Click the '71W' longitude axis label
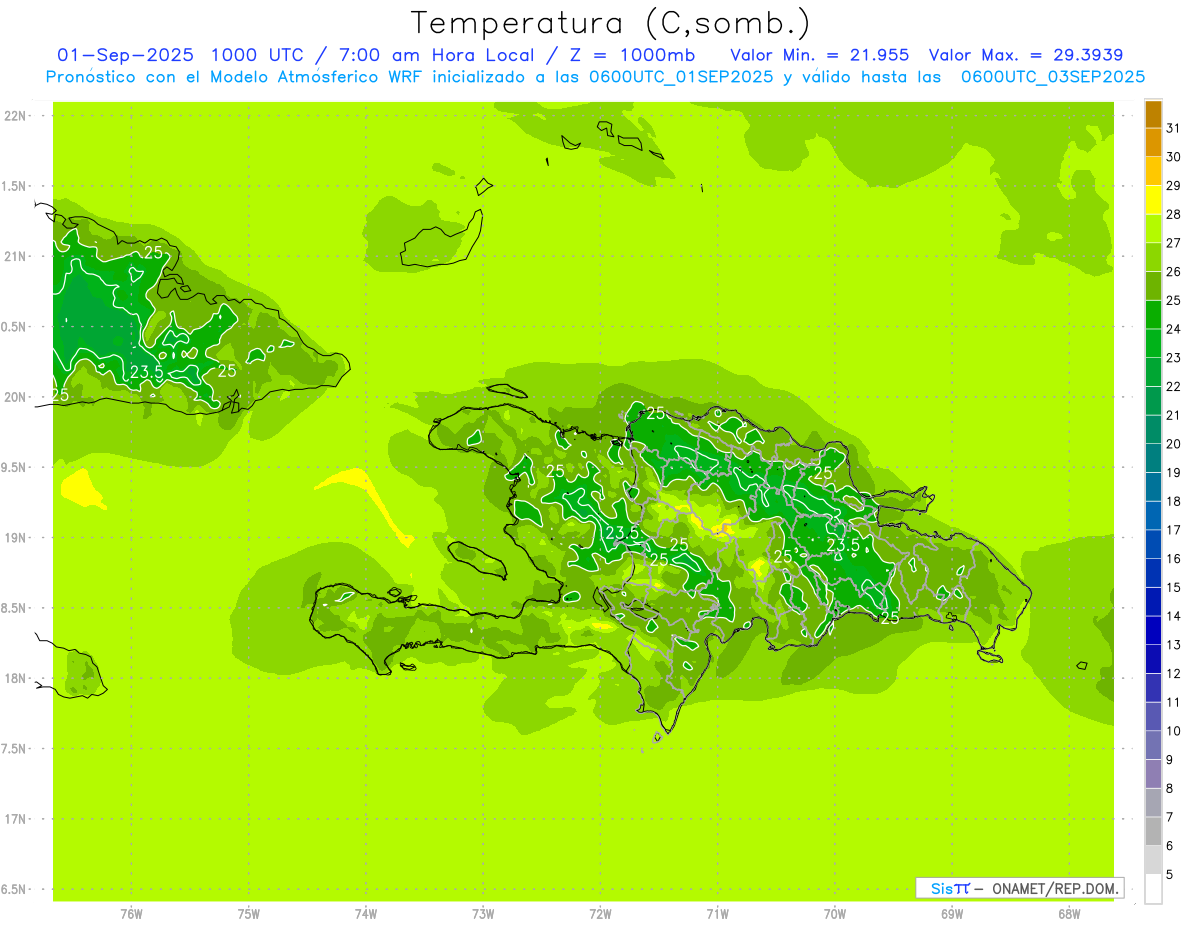Screen dimensions: 1200x927 [x=717, y=914]
